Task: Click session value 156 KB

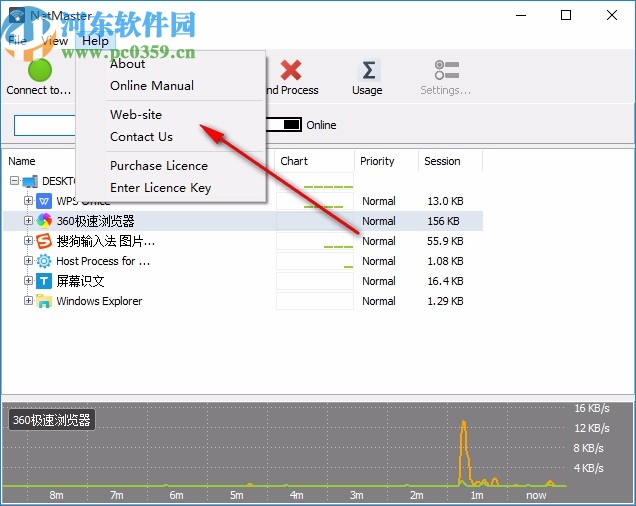Action: (443, 221)
